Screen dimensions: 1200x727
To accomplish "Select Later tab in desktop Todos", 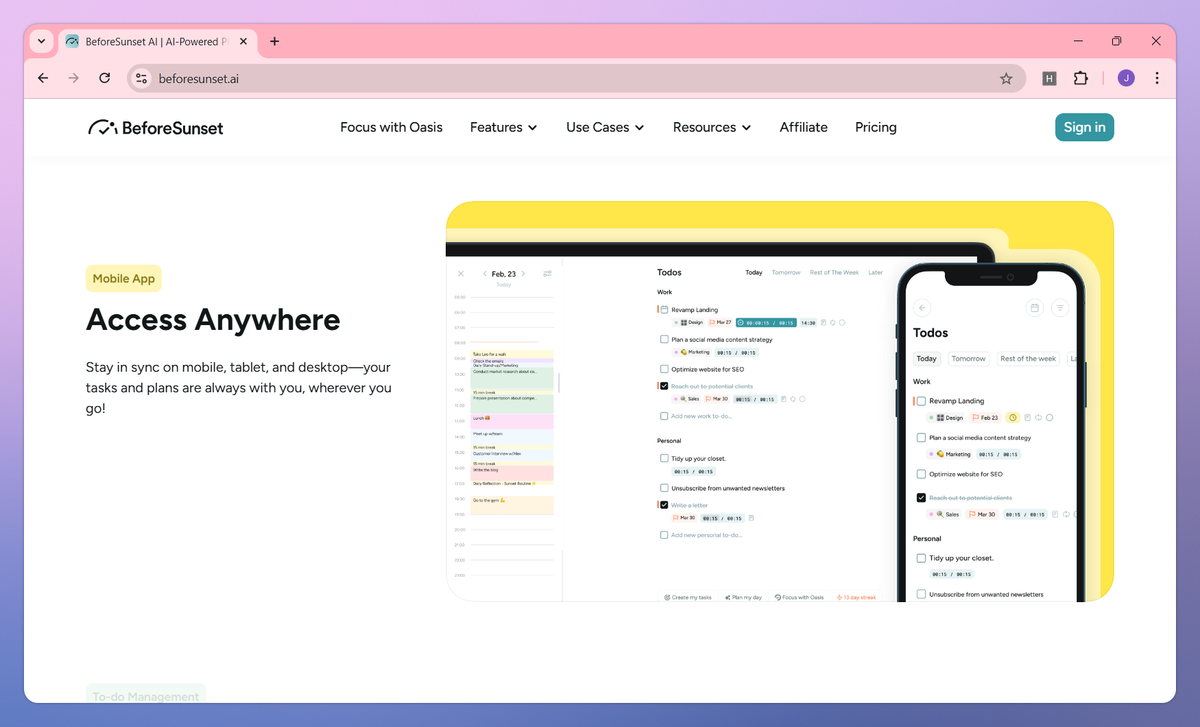I will click(875, 272).
